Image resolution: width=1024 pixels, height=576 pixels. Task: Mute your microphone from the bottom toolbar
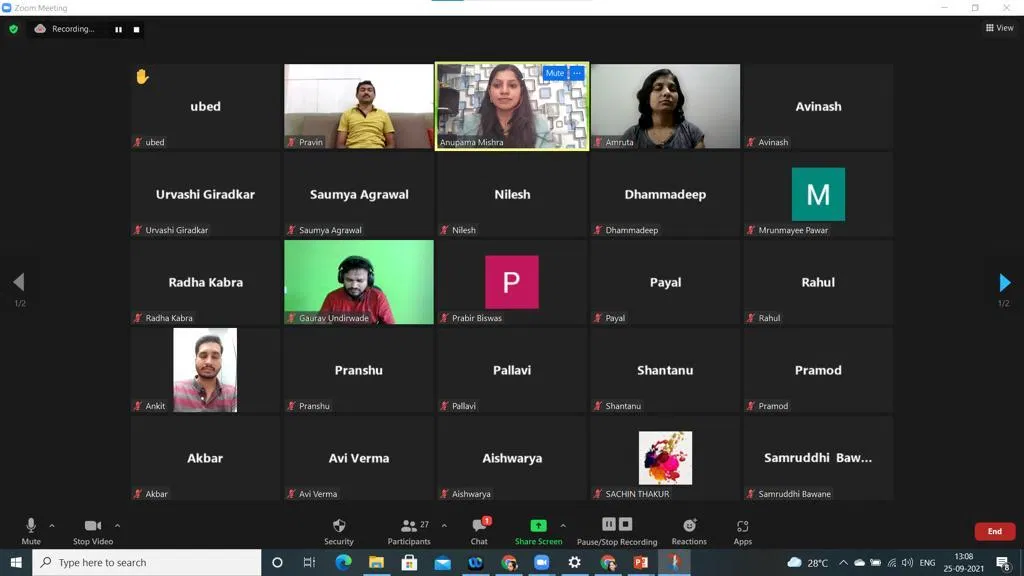tap(31, 531)
